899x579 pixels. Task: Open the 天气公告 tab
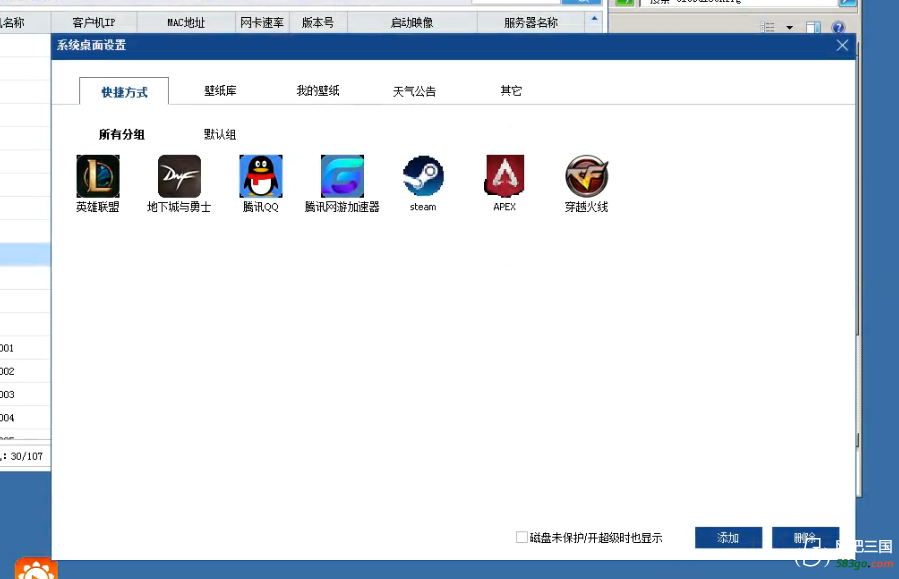click(x=414, y=91)
